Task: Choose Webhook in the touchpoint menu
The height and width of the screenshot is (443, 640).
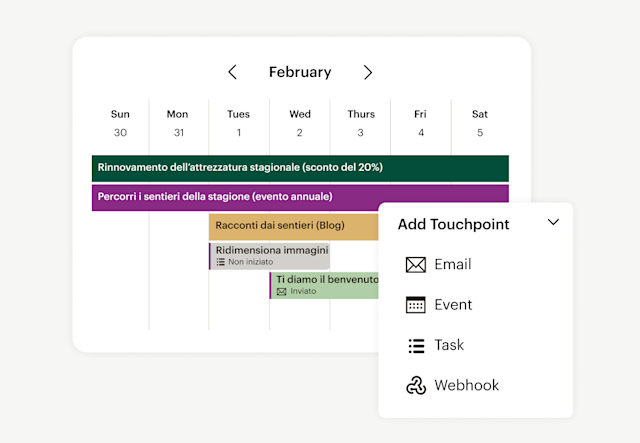Action: [466, 386]
